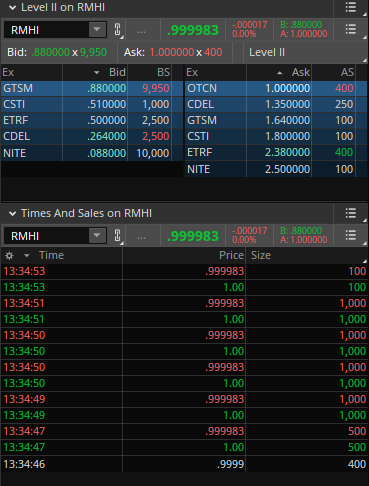Select the 13:34:49 trade at .999983
Viewport: 369px width, 486px height.
184,399
